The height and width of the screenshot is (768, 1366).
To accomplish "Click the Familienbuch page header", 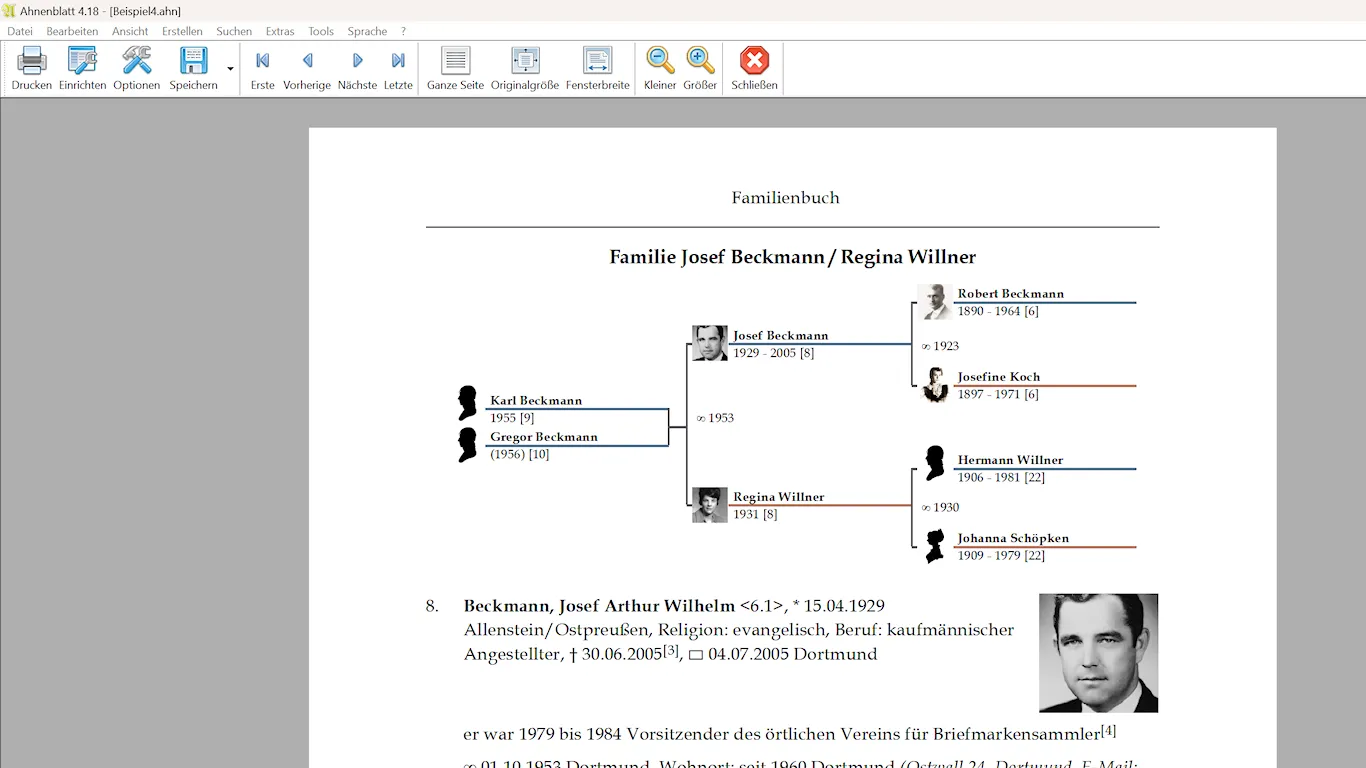I will coord(786,198).
